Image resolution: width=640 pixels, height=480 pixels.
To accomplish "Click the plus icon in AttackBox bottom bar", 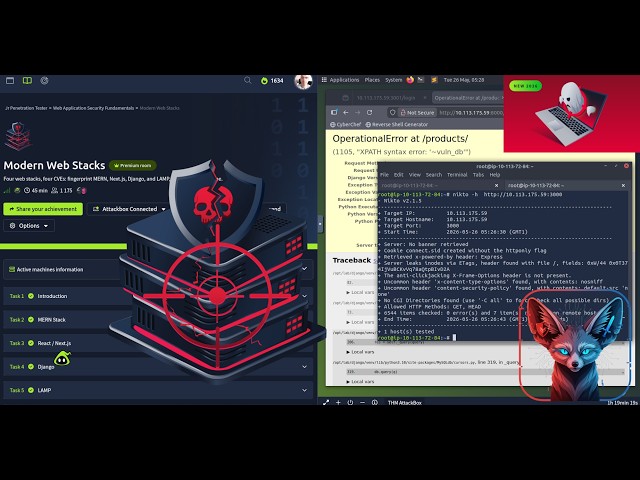I will 338,402.
